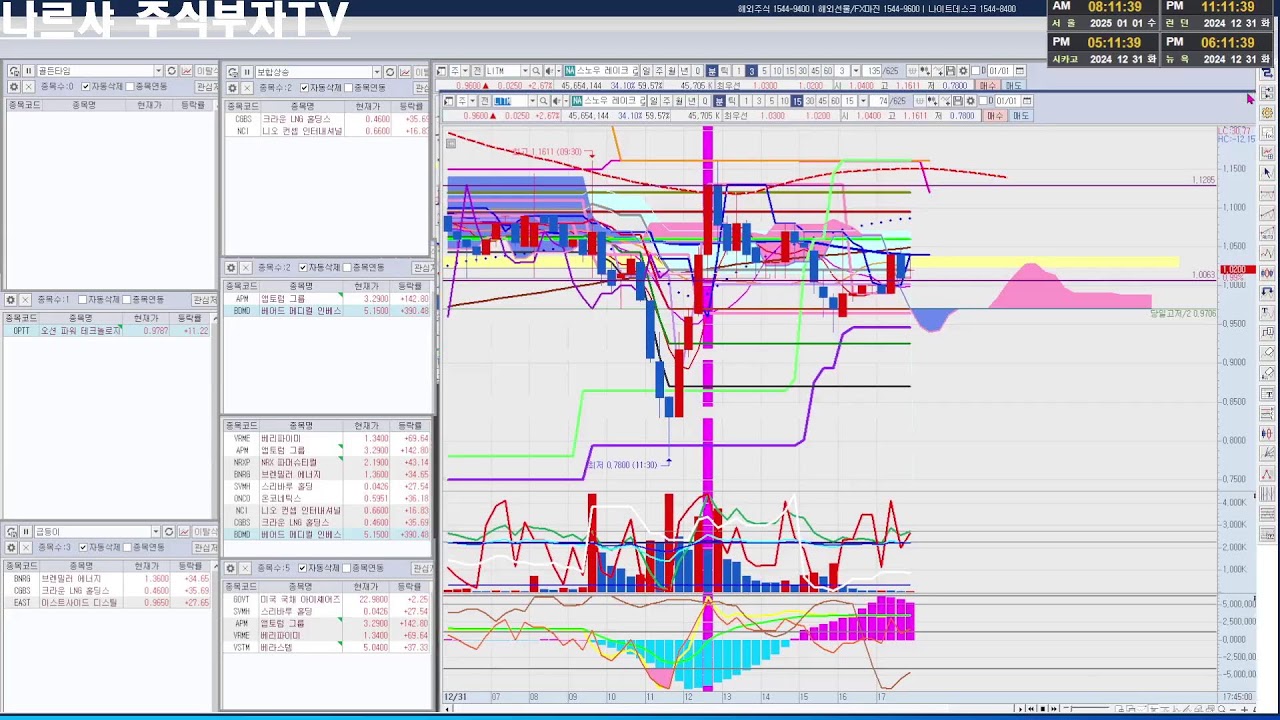
Task: Click 관심저 button in 종목수:5 panel
Action: click(422, 568)
